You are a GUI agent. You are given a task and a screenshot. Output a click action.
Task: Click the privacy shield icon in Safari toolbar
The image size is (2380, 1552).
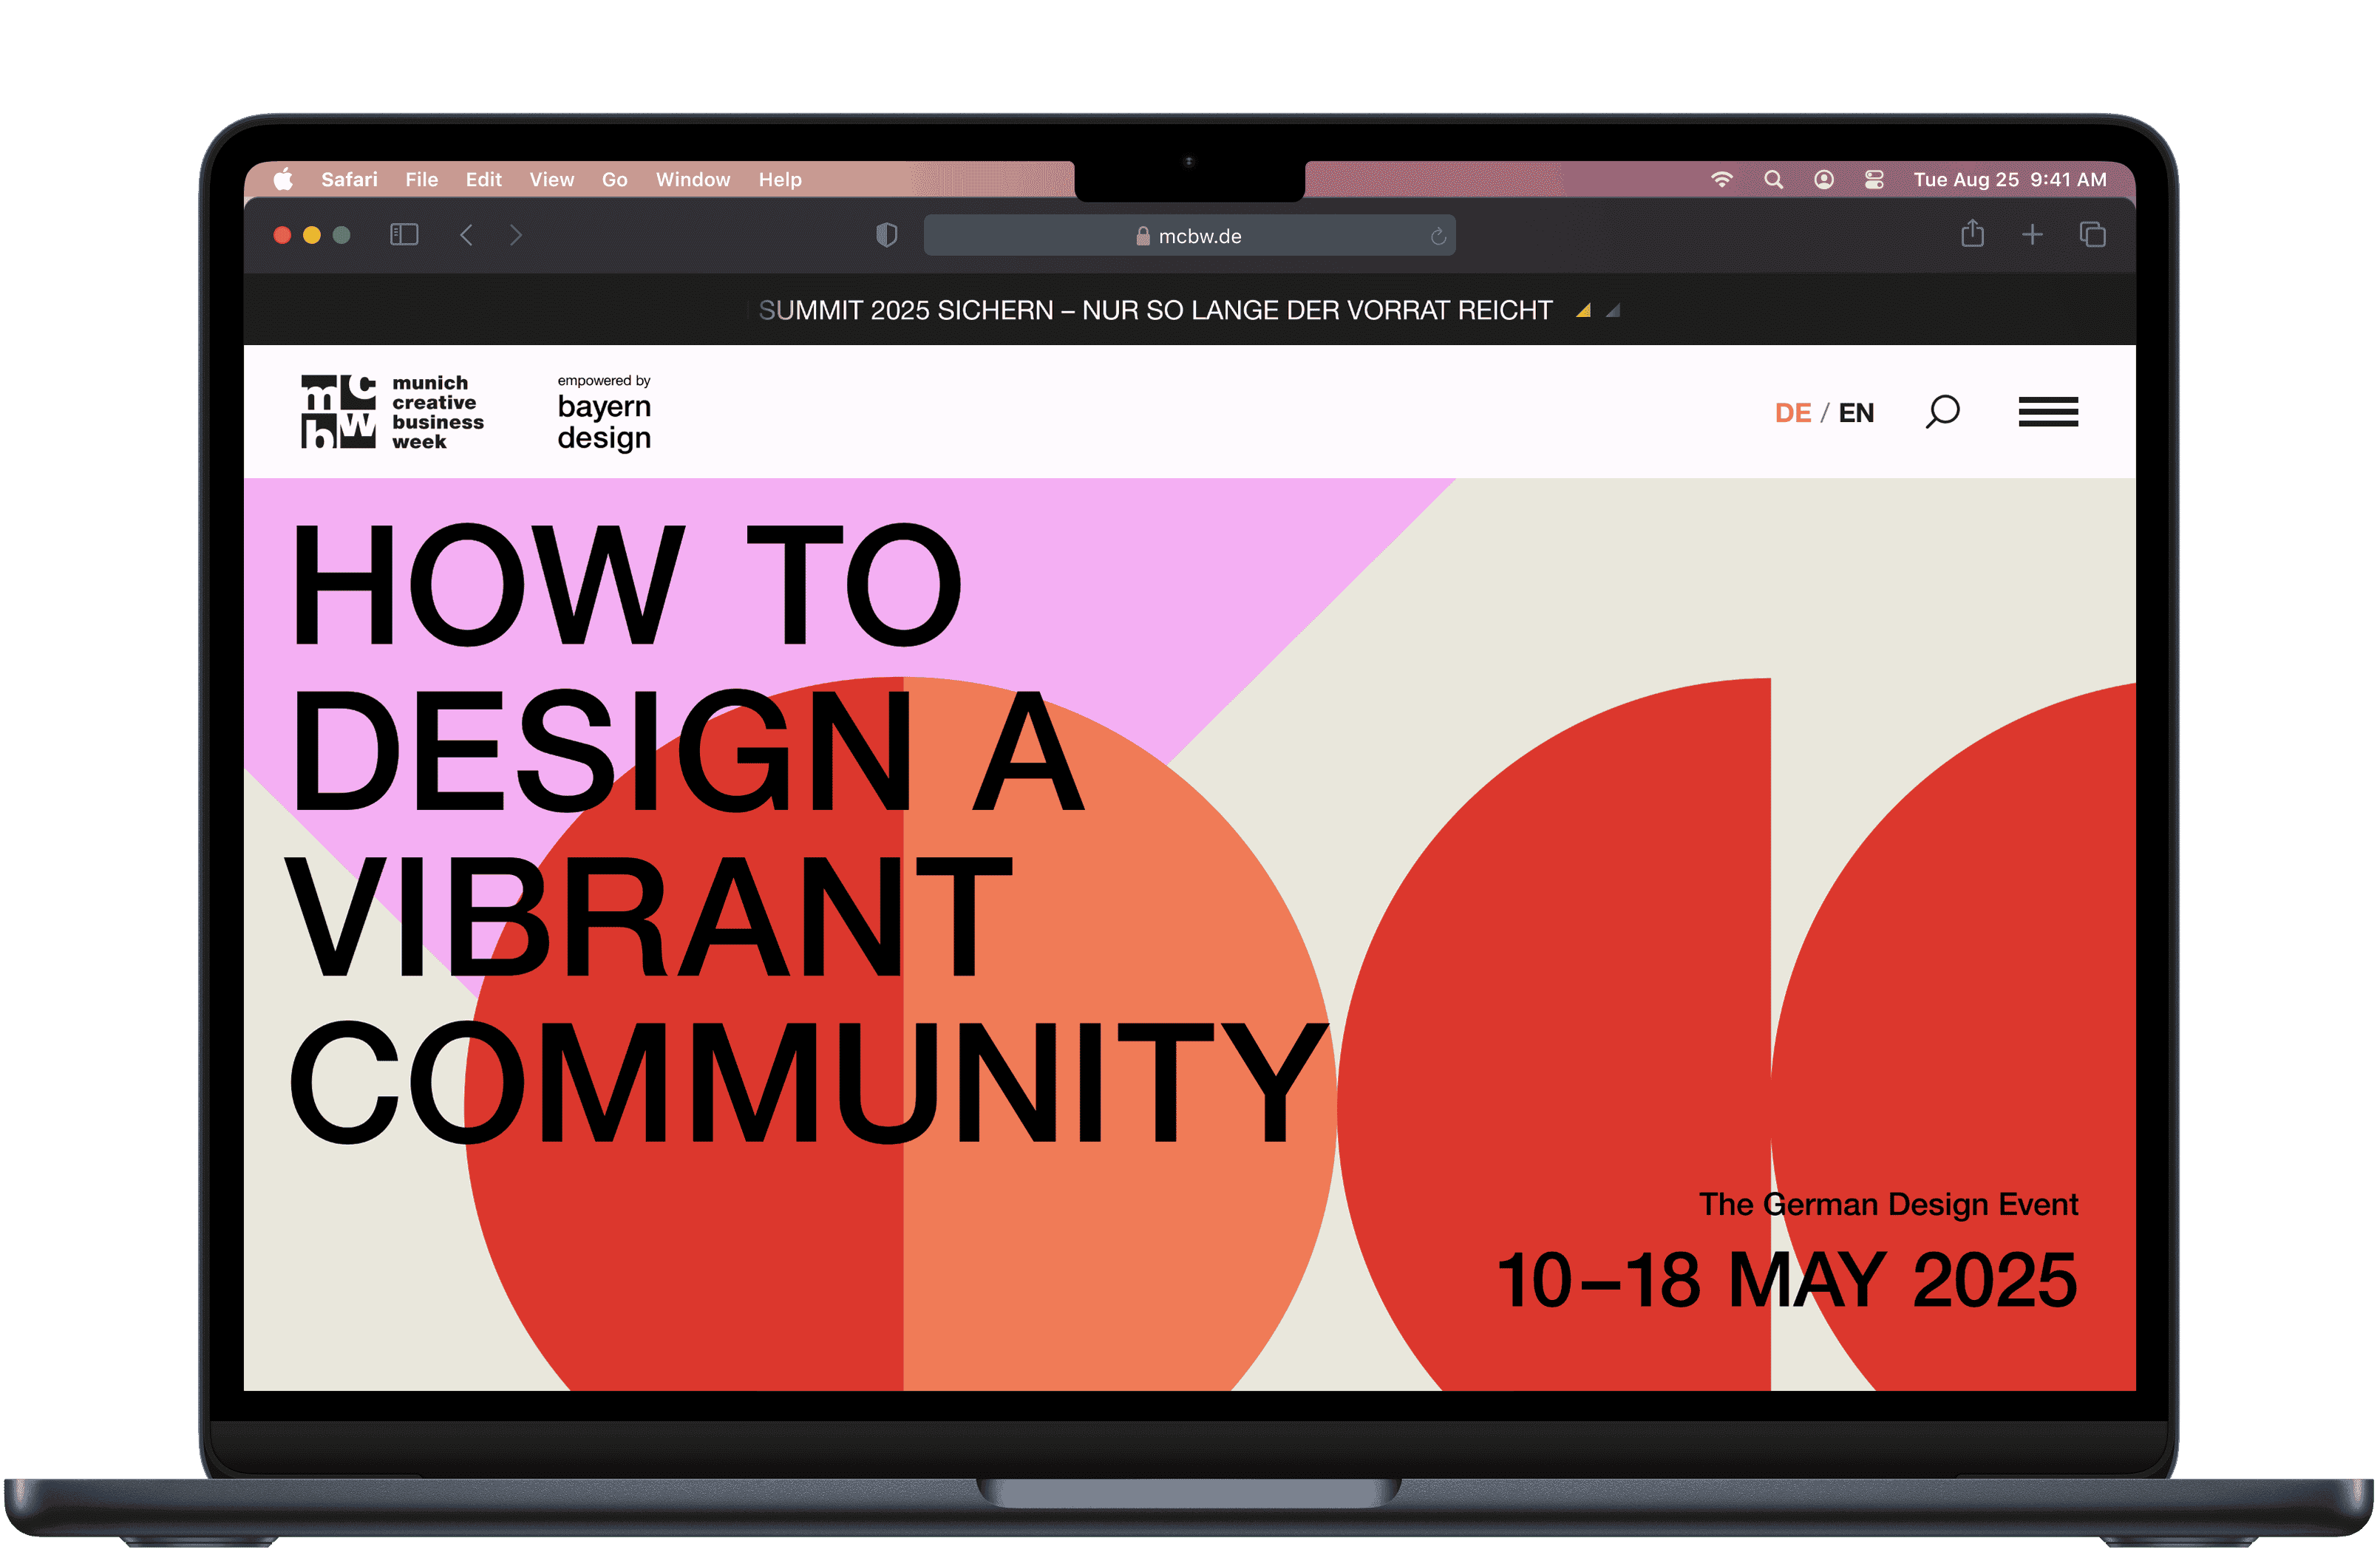coord(886,235)
